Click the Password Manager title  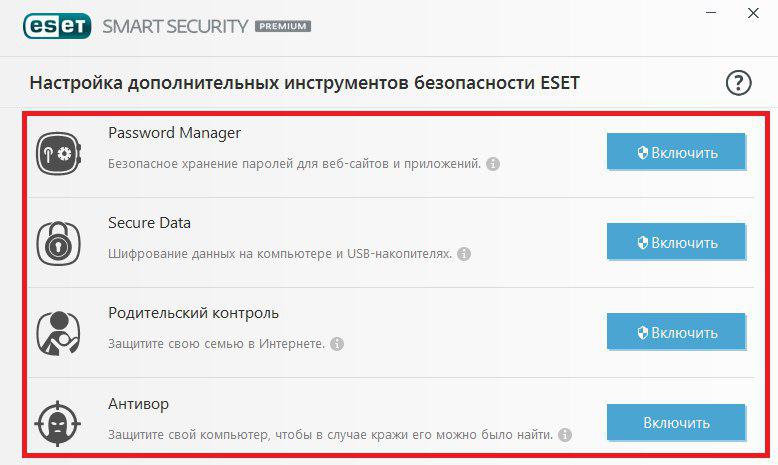coord(174,133)
